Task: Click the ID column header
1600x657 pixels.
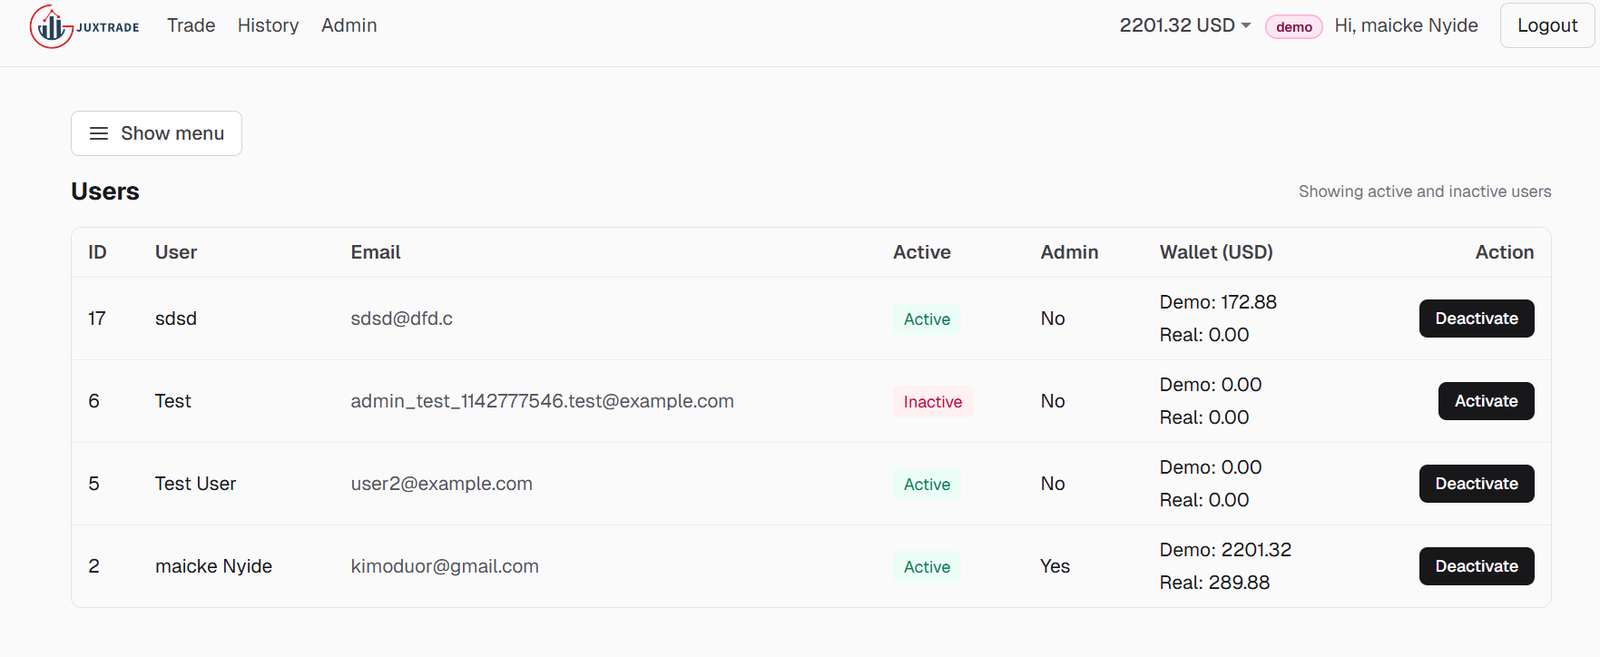Action: tap(97, 252)
